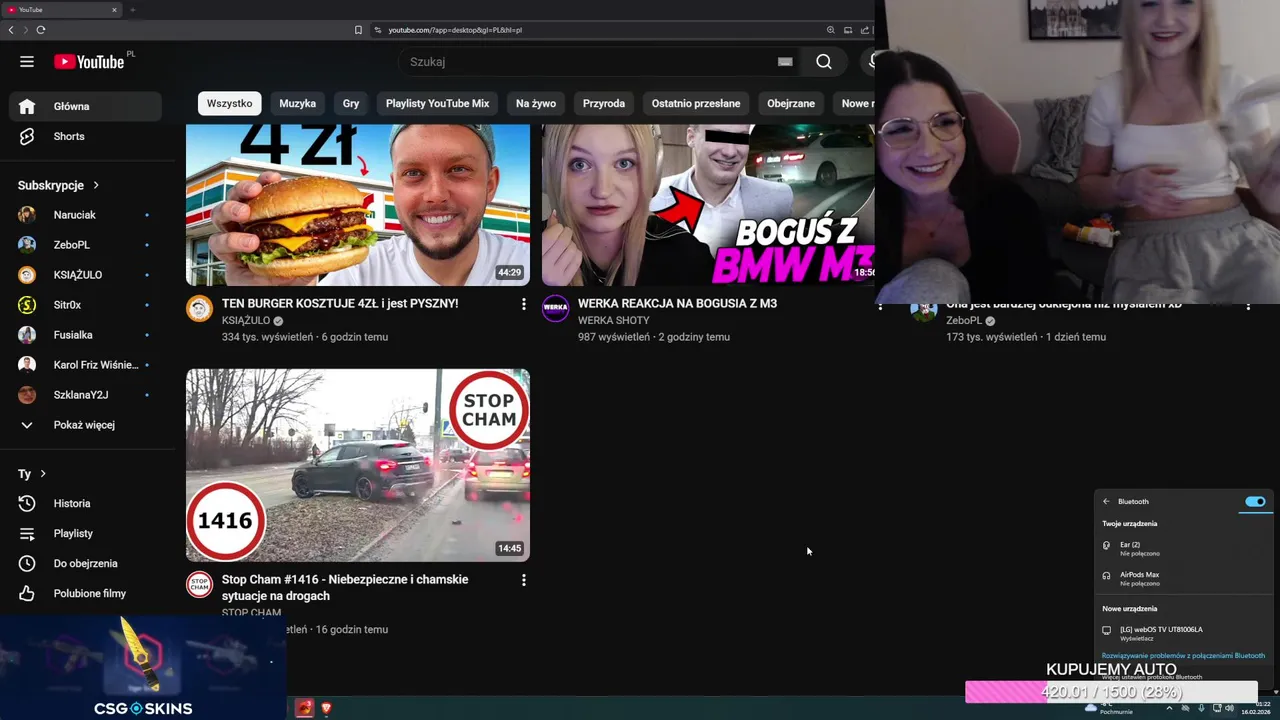The width and height of the screenshot is (1280, 720).
Task: Show hidden system tray icons chevron
Action: pos(1169,708)
